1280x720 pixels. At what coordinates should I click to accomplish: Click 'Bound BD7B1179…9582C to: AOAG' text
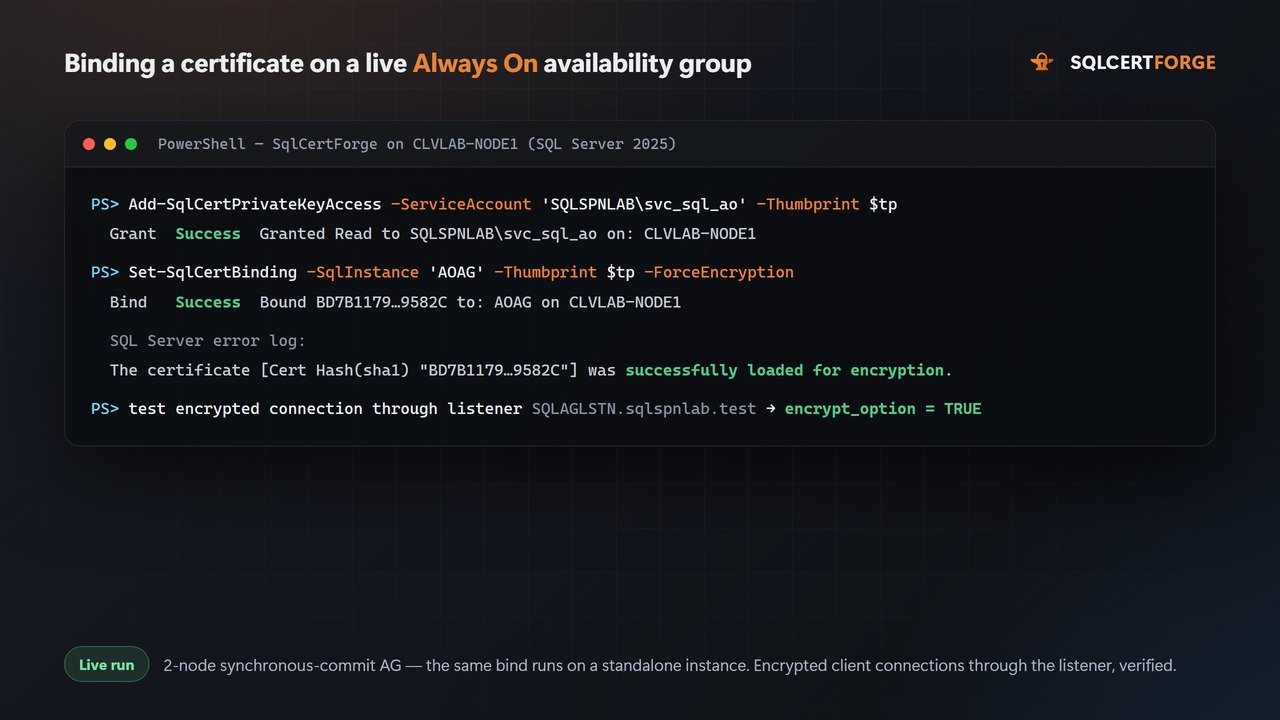coord(396,302)
